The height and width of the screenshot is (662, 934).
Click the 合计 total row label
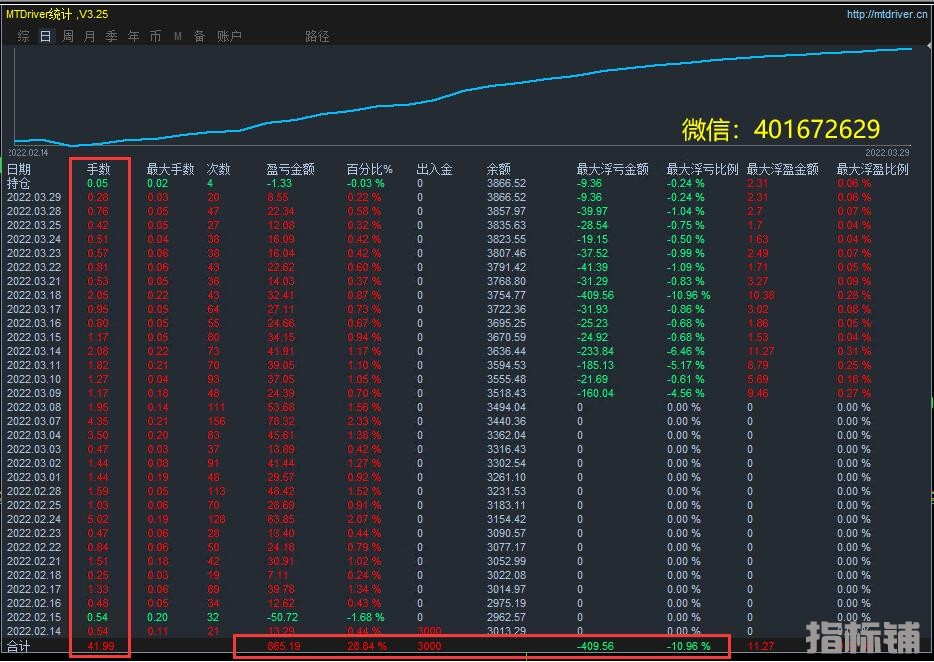(x=20, y=647)
